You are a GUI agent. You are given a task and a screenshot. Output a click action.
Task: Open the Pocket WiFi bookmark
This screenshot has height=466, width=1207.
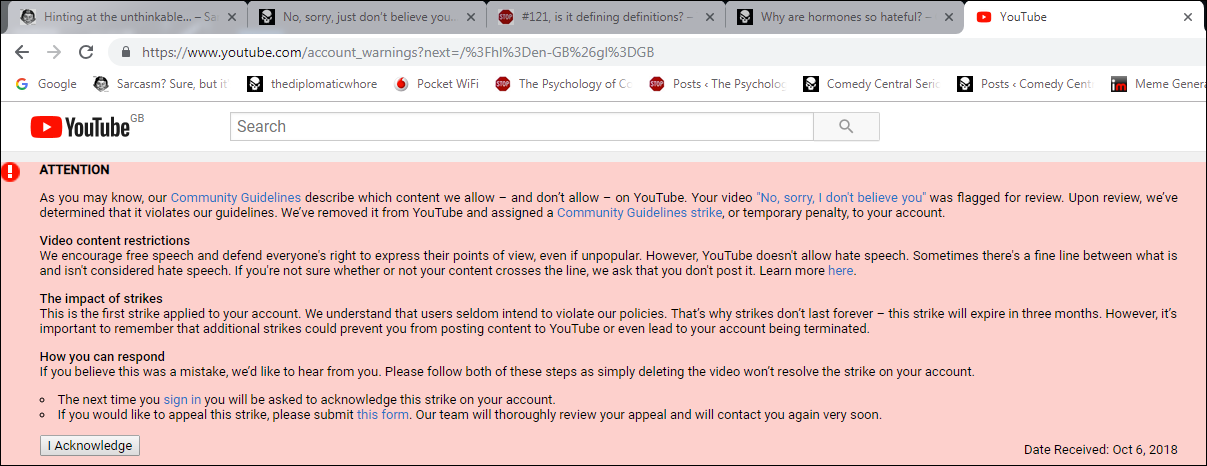(437, 84)
